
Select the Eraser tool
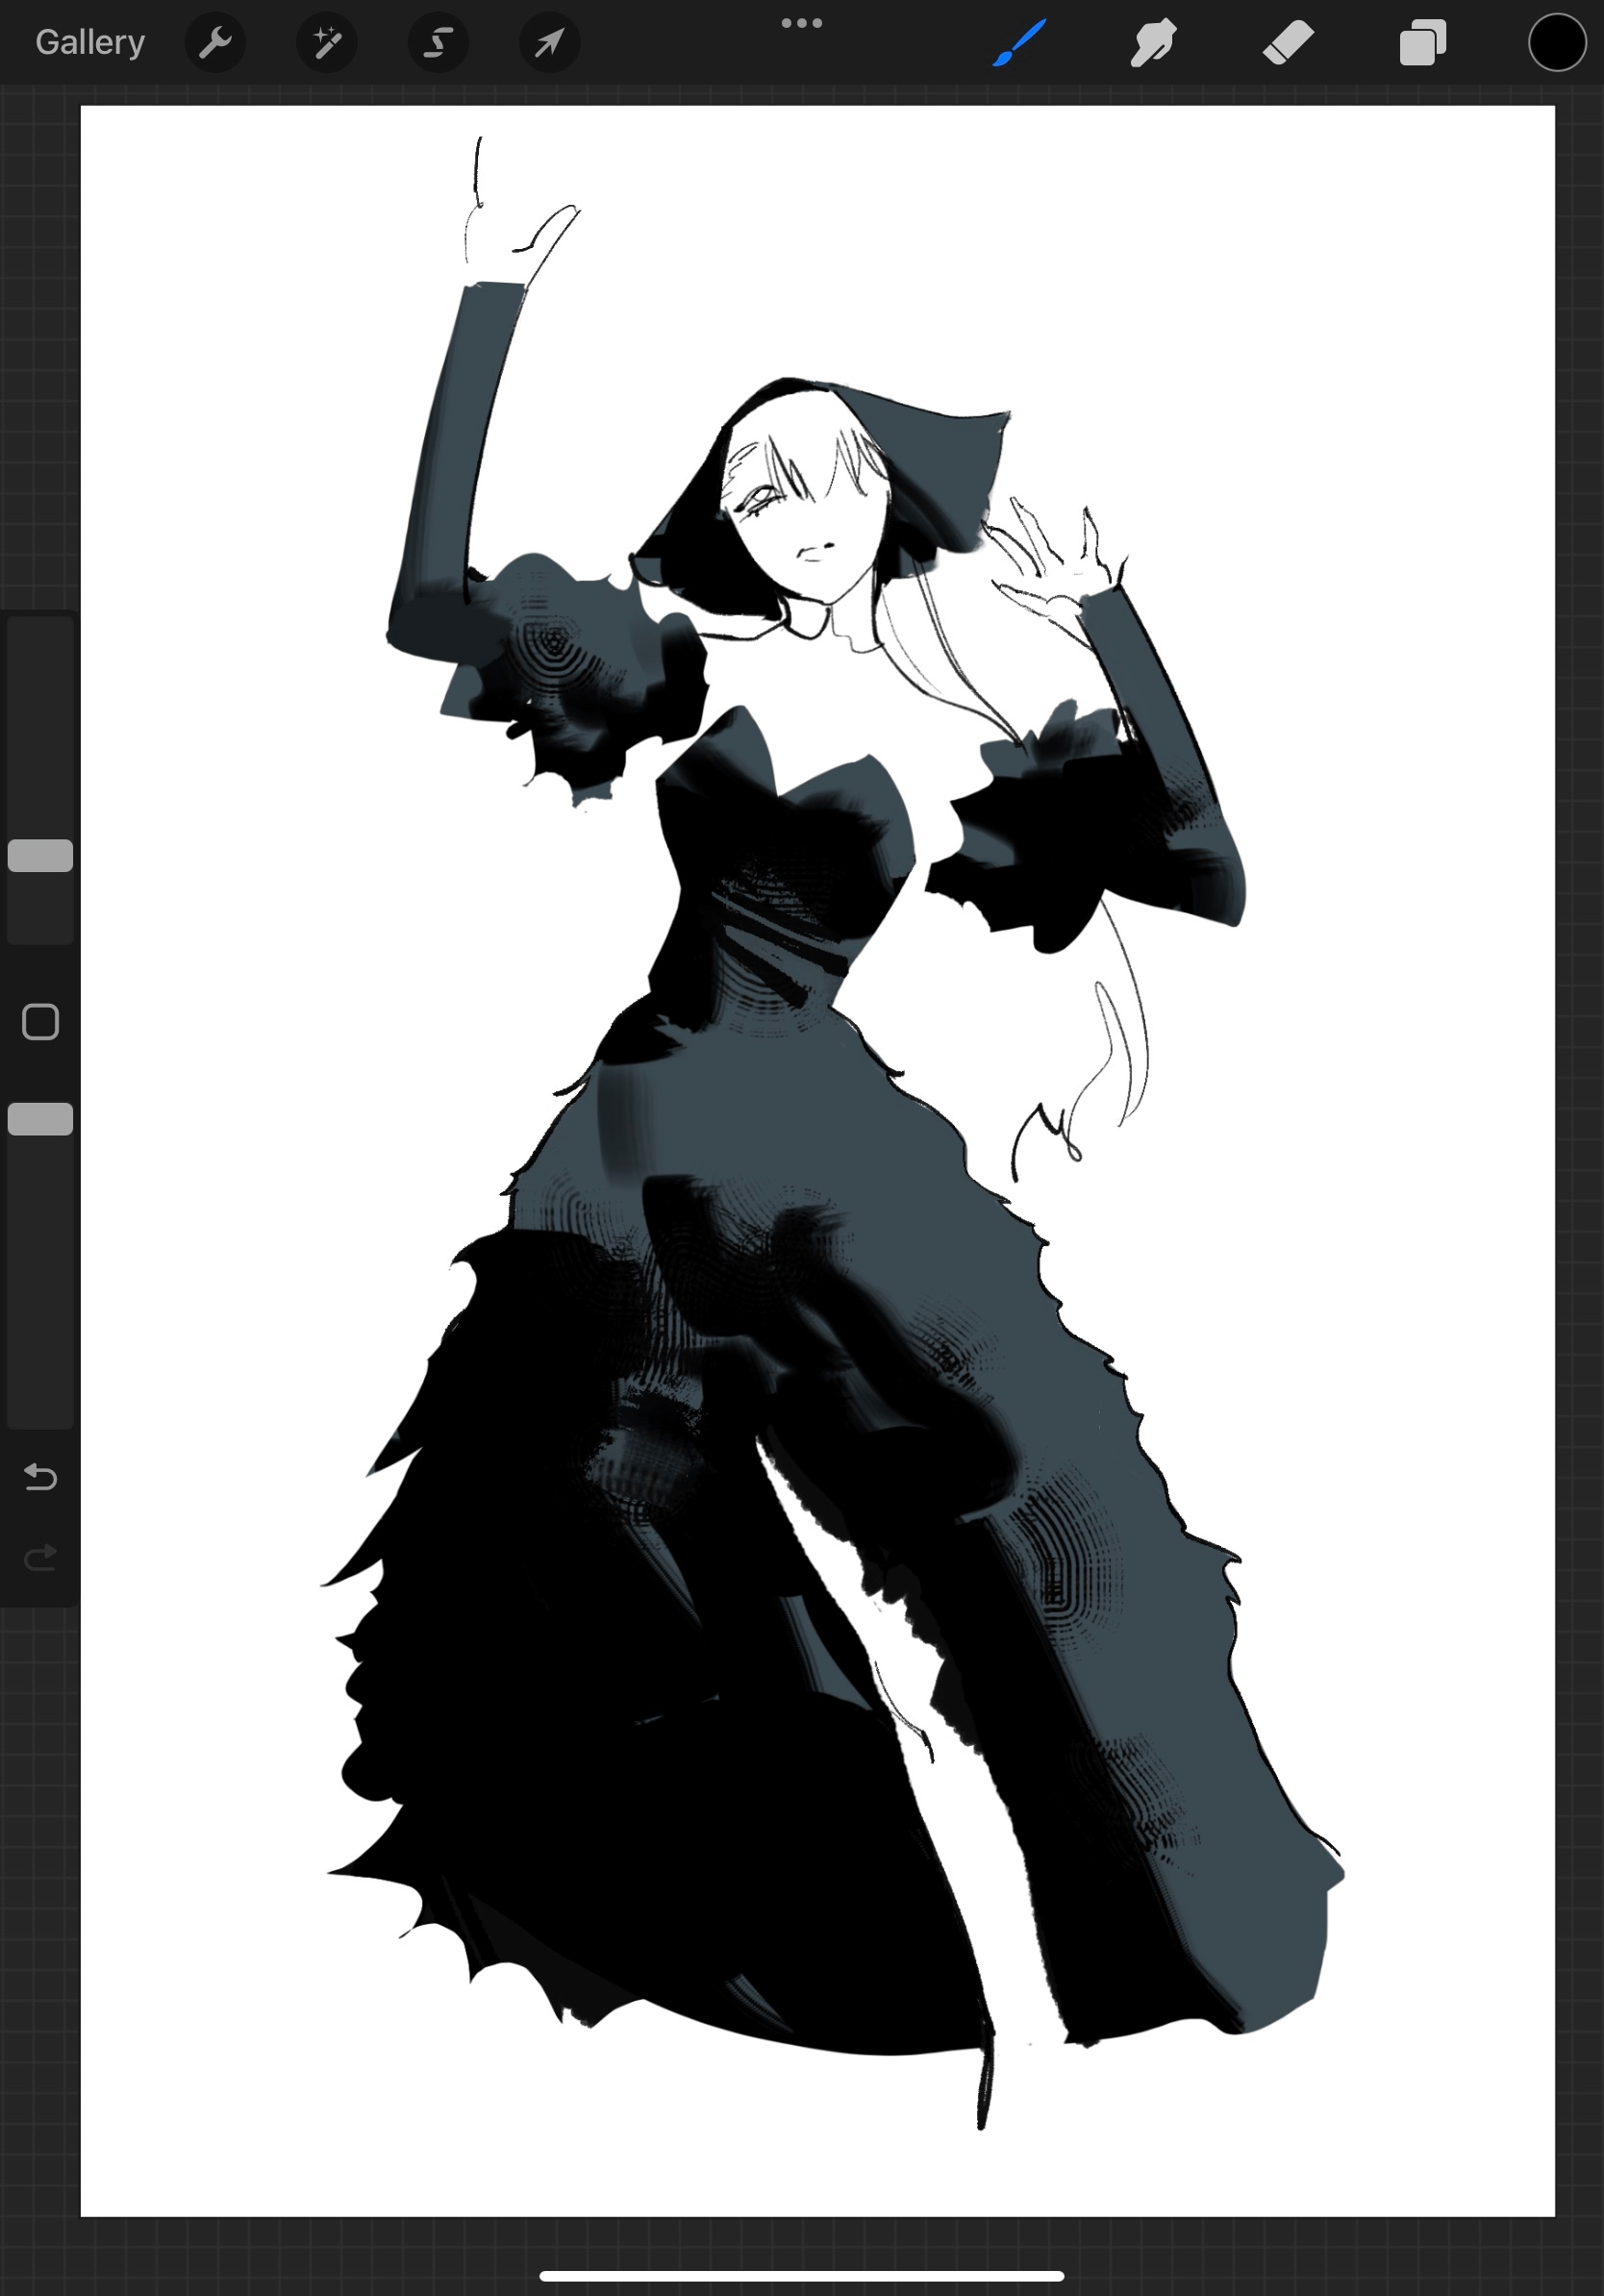click(1288, 43)
